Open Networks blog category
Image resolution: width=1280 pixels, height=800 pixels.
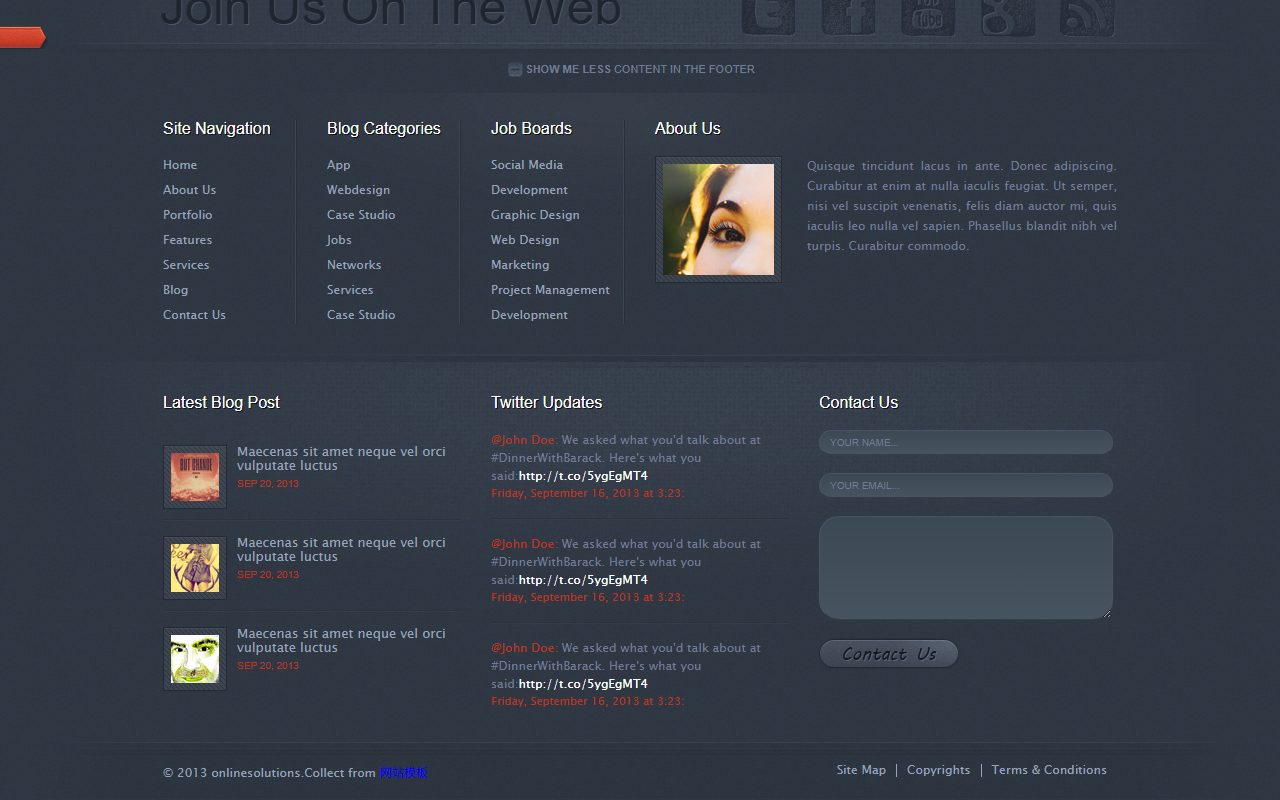354,265
